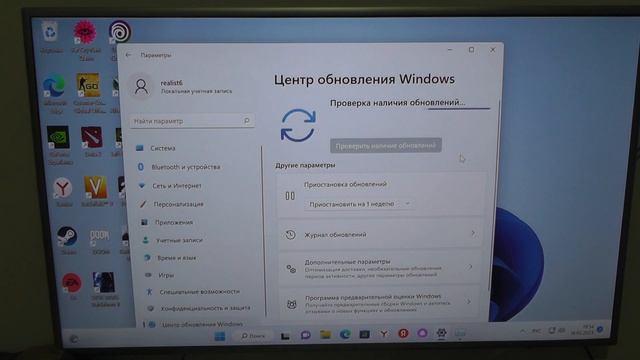Click the Найти параметр search field
The width and height of the screenshot is (640, 360).
pos(192,121)
